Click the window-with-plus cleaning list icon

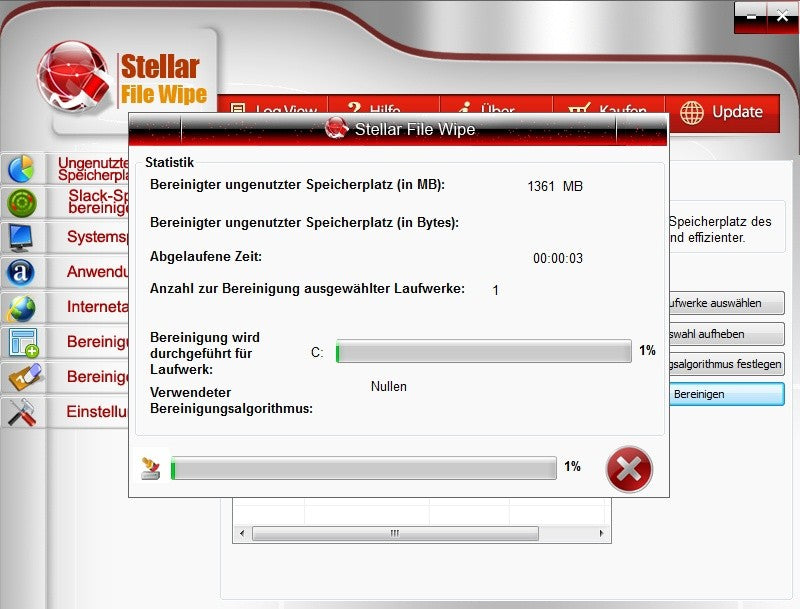tap(23, 342)
